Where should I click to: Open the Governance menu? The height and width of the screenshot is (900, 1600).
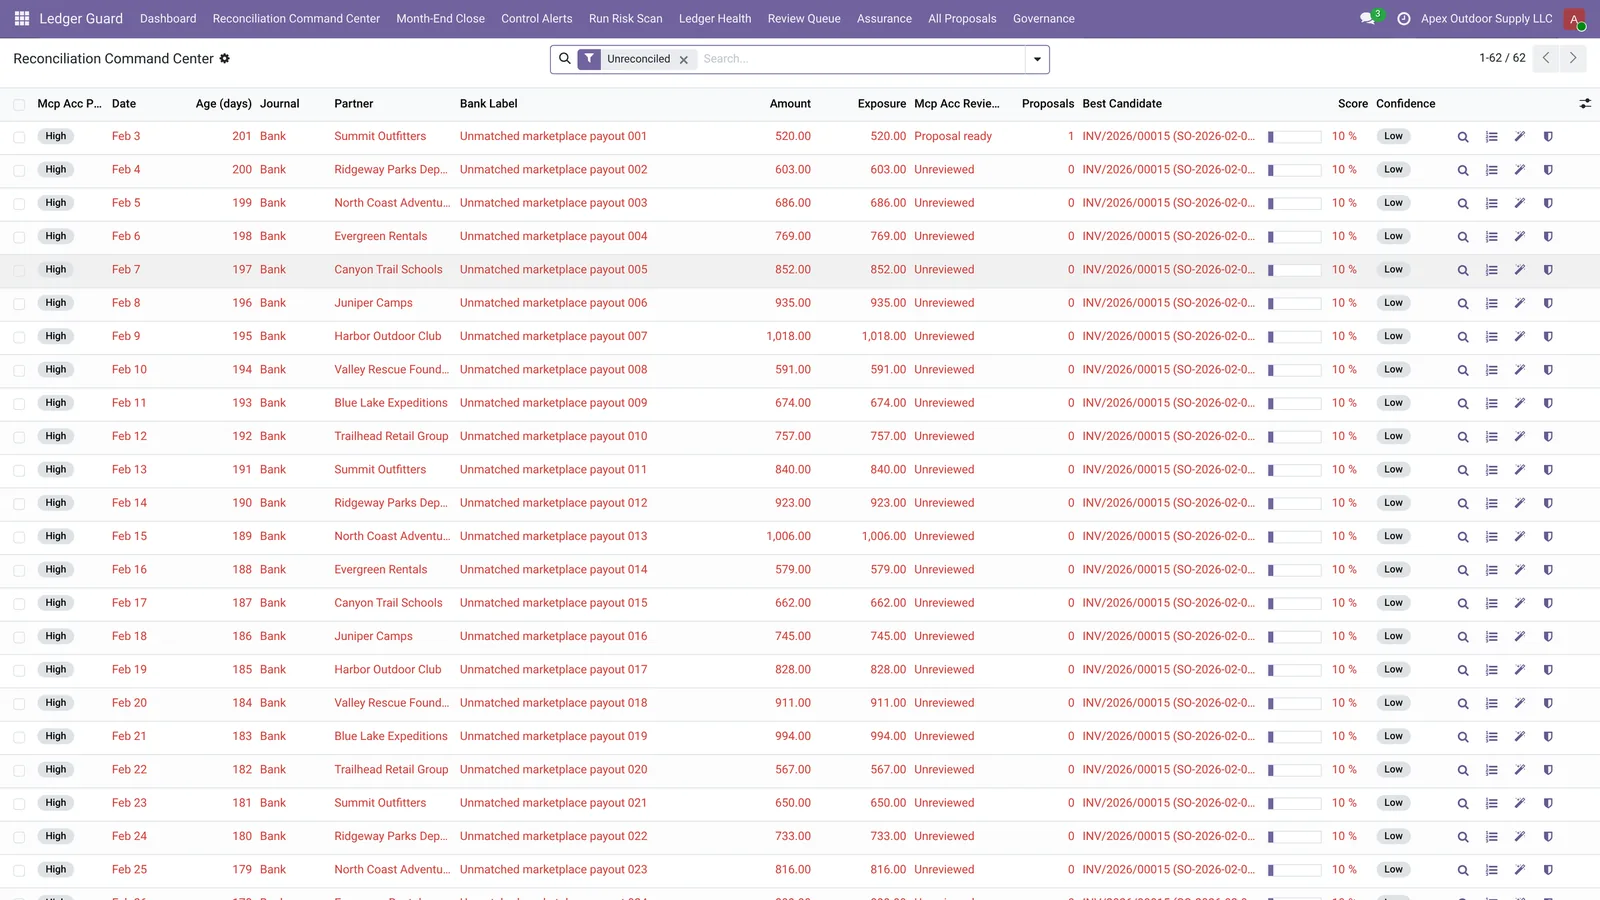coord(1043,19)
